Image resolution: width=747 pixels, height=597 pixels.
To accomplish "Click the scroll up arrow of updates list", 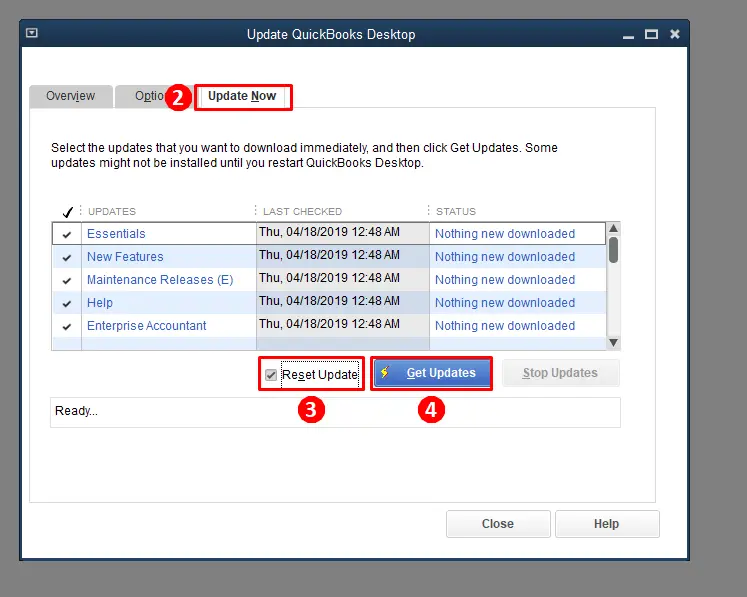I will 614,228.
